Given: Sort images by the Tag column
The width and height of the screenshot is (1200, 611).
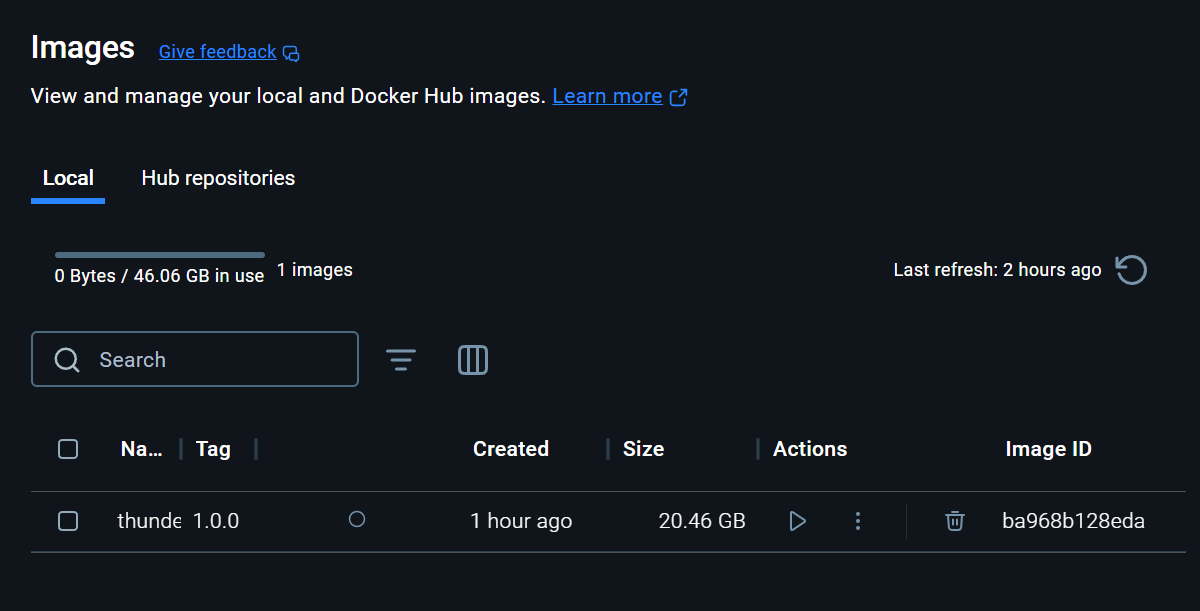Looking at the screenshot, I should tap(213, 449).
